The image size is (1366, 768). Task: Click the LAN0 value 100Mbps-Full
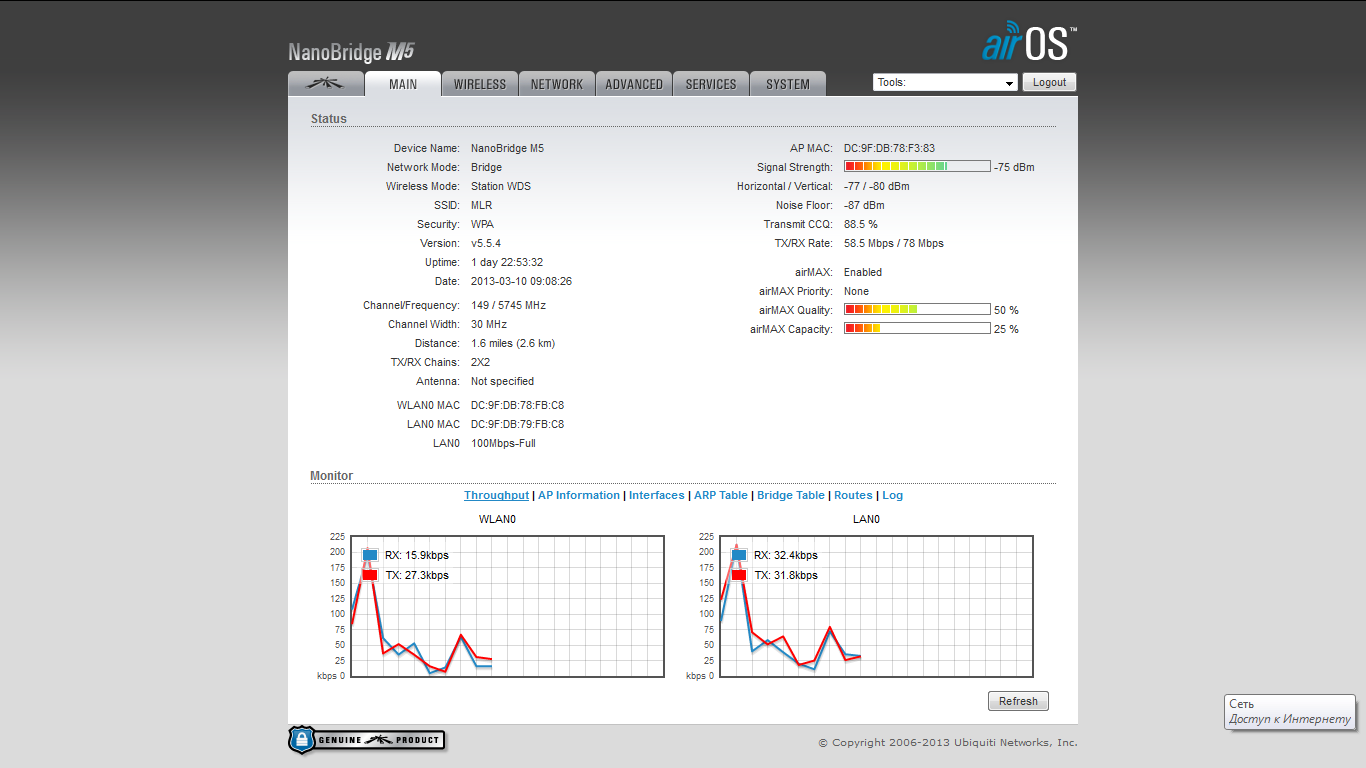pyautogui.click(x=503, y=443)
